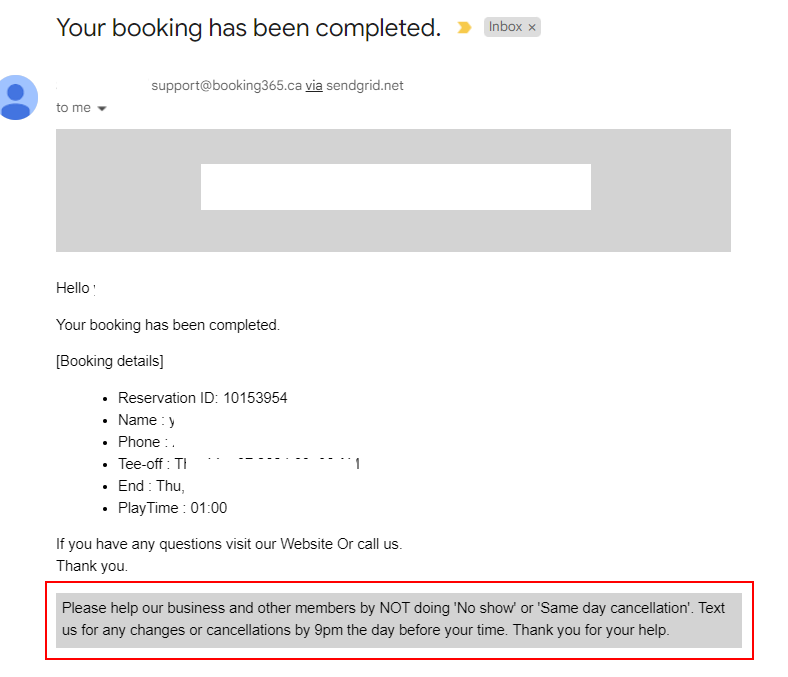Click the "via" link in sender line

314,86
